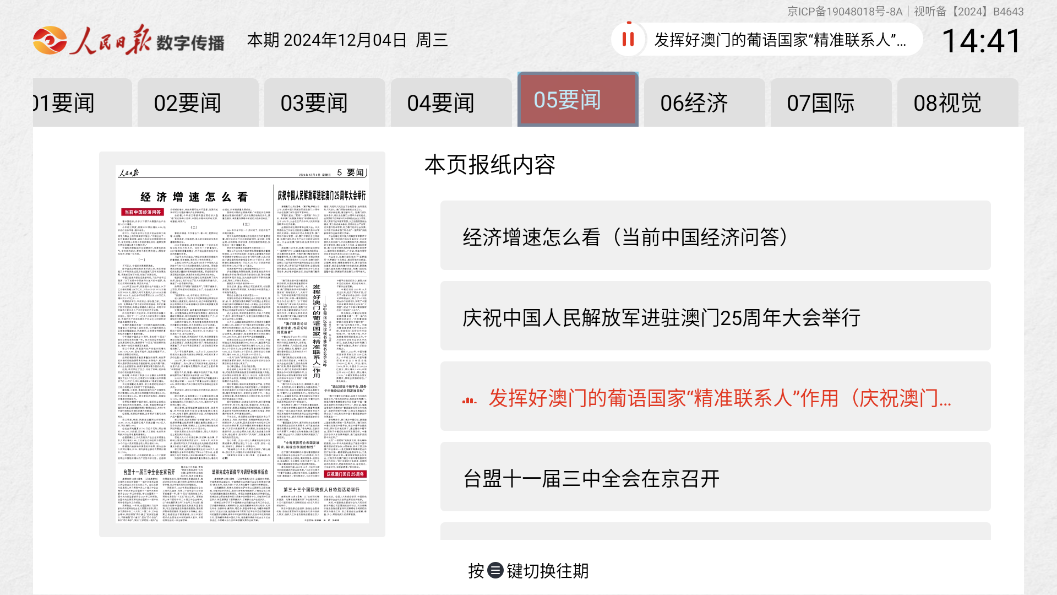Go to the 06经济 tab
Screen dimensions: 1057x595
(x=694, y=103)
